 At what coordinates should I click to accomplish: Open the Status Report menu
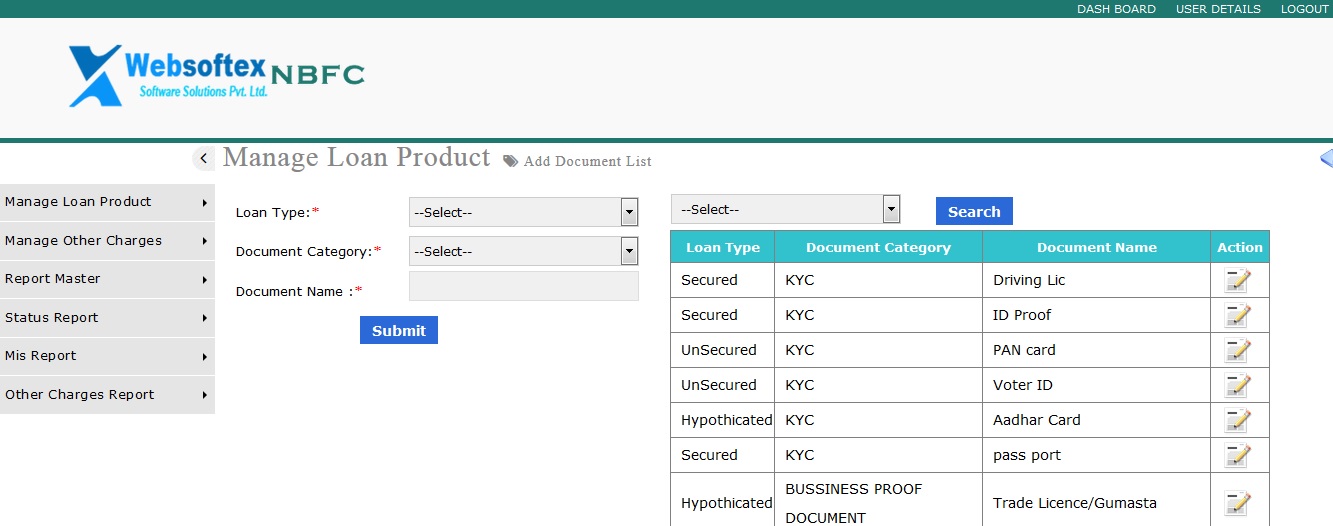107,318
